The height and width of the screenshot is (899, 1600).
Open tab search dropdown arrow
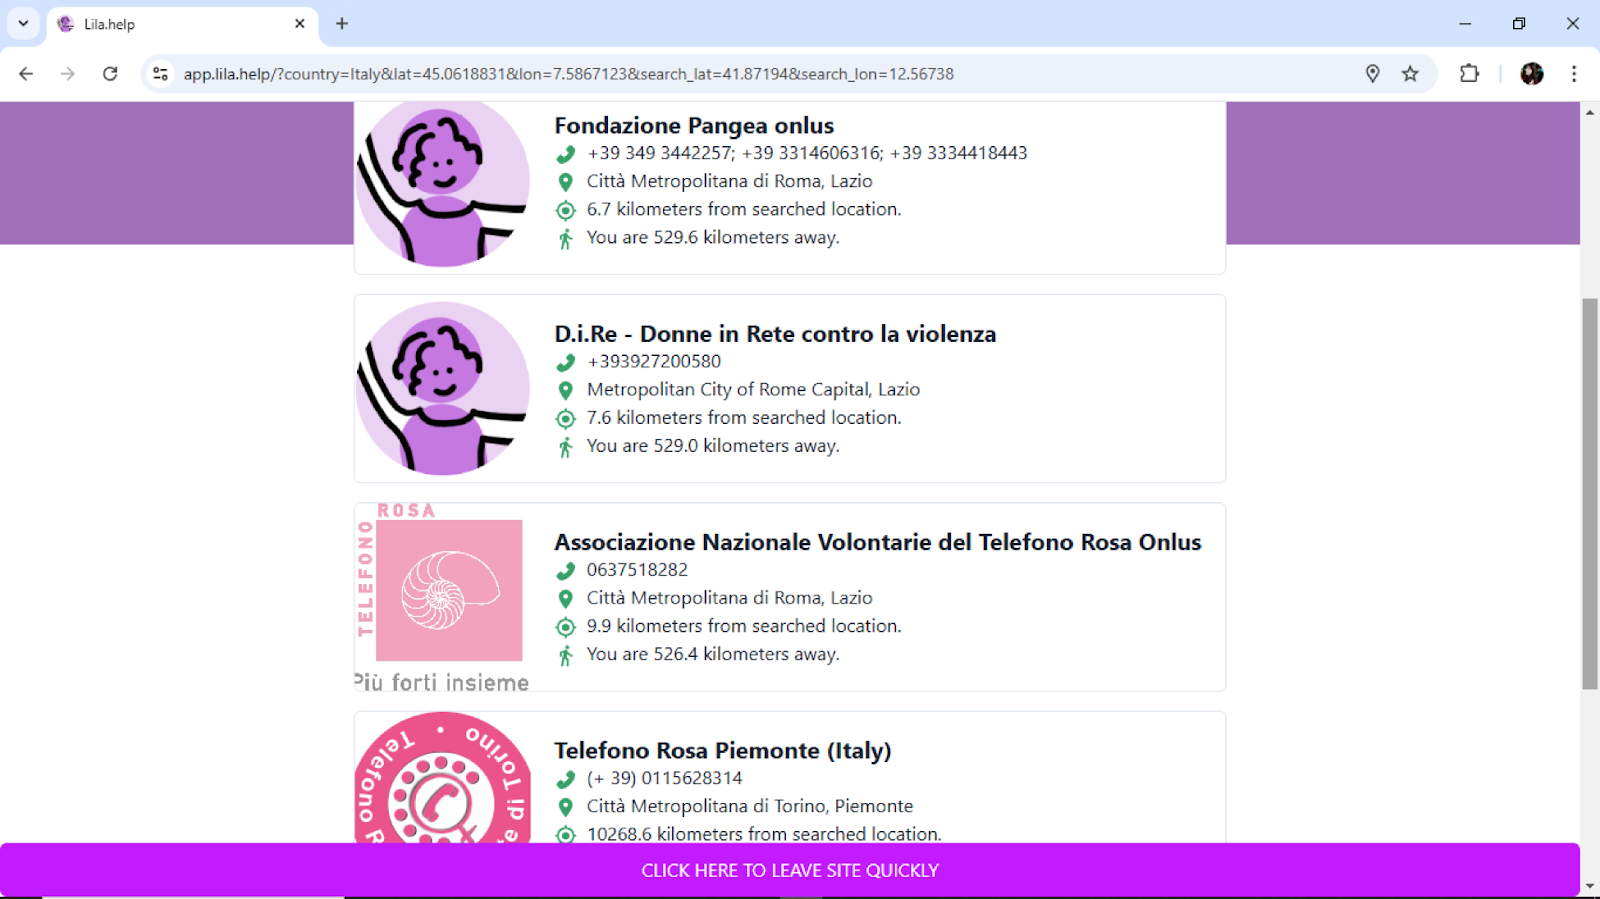pyautogui.click(x=23, y=23)
